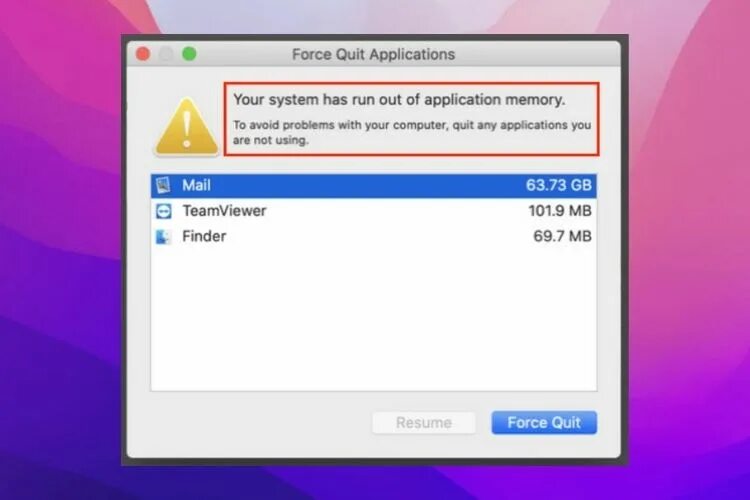
Task: Click the blue Force Quit button
Action: point(544,422)
